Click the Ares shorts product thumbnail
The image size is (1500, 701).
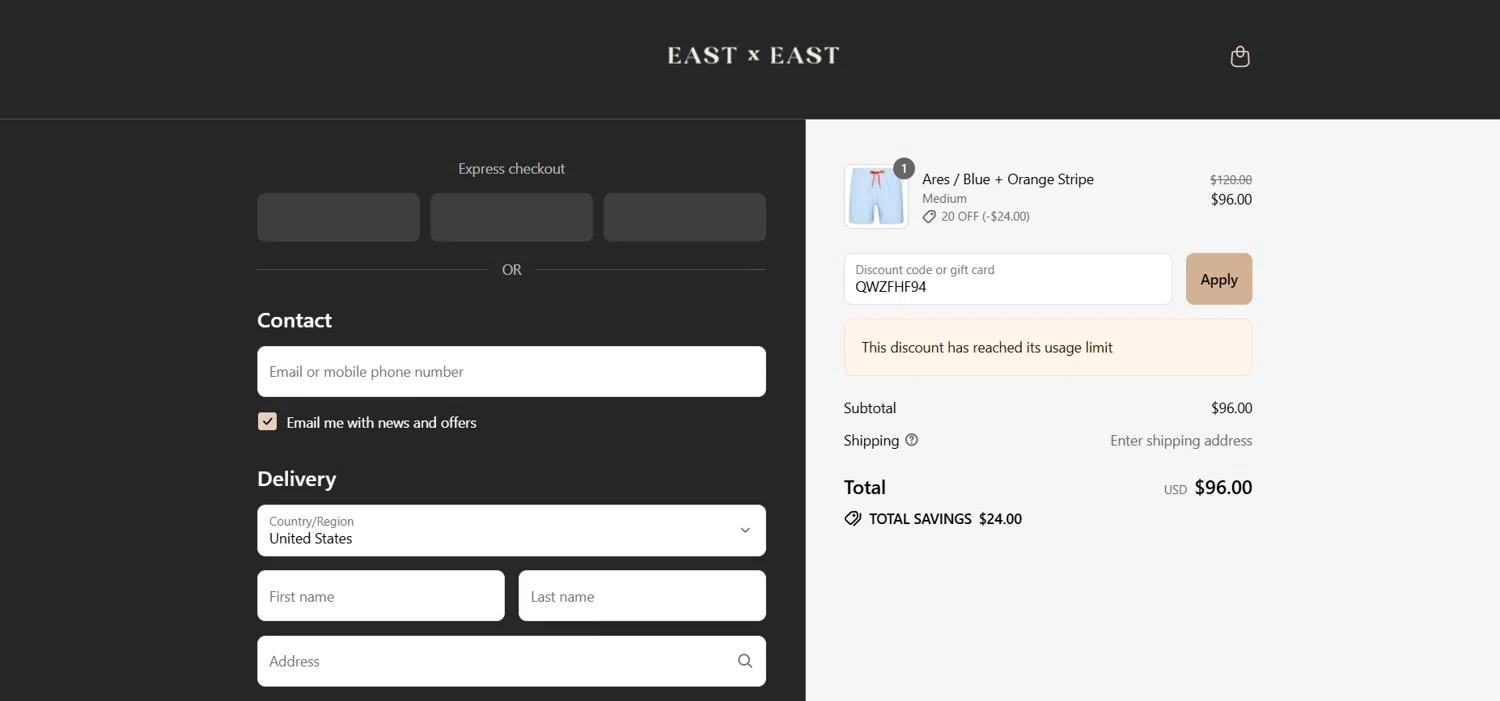point(876,196)
